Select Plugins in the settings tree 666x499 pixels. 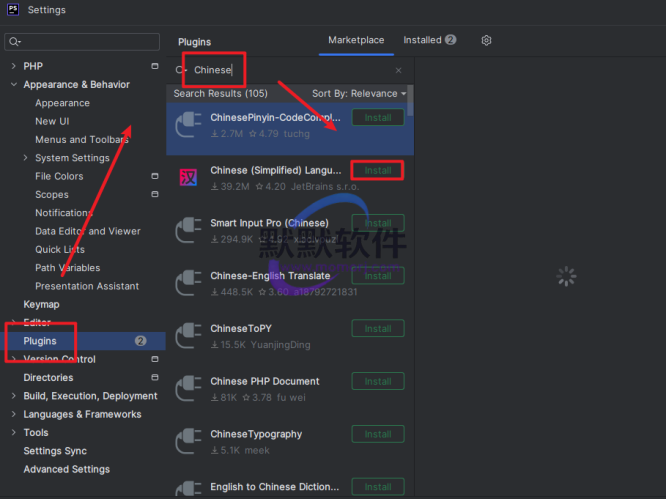pos(40,341)
